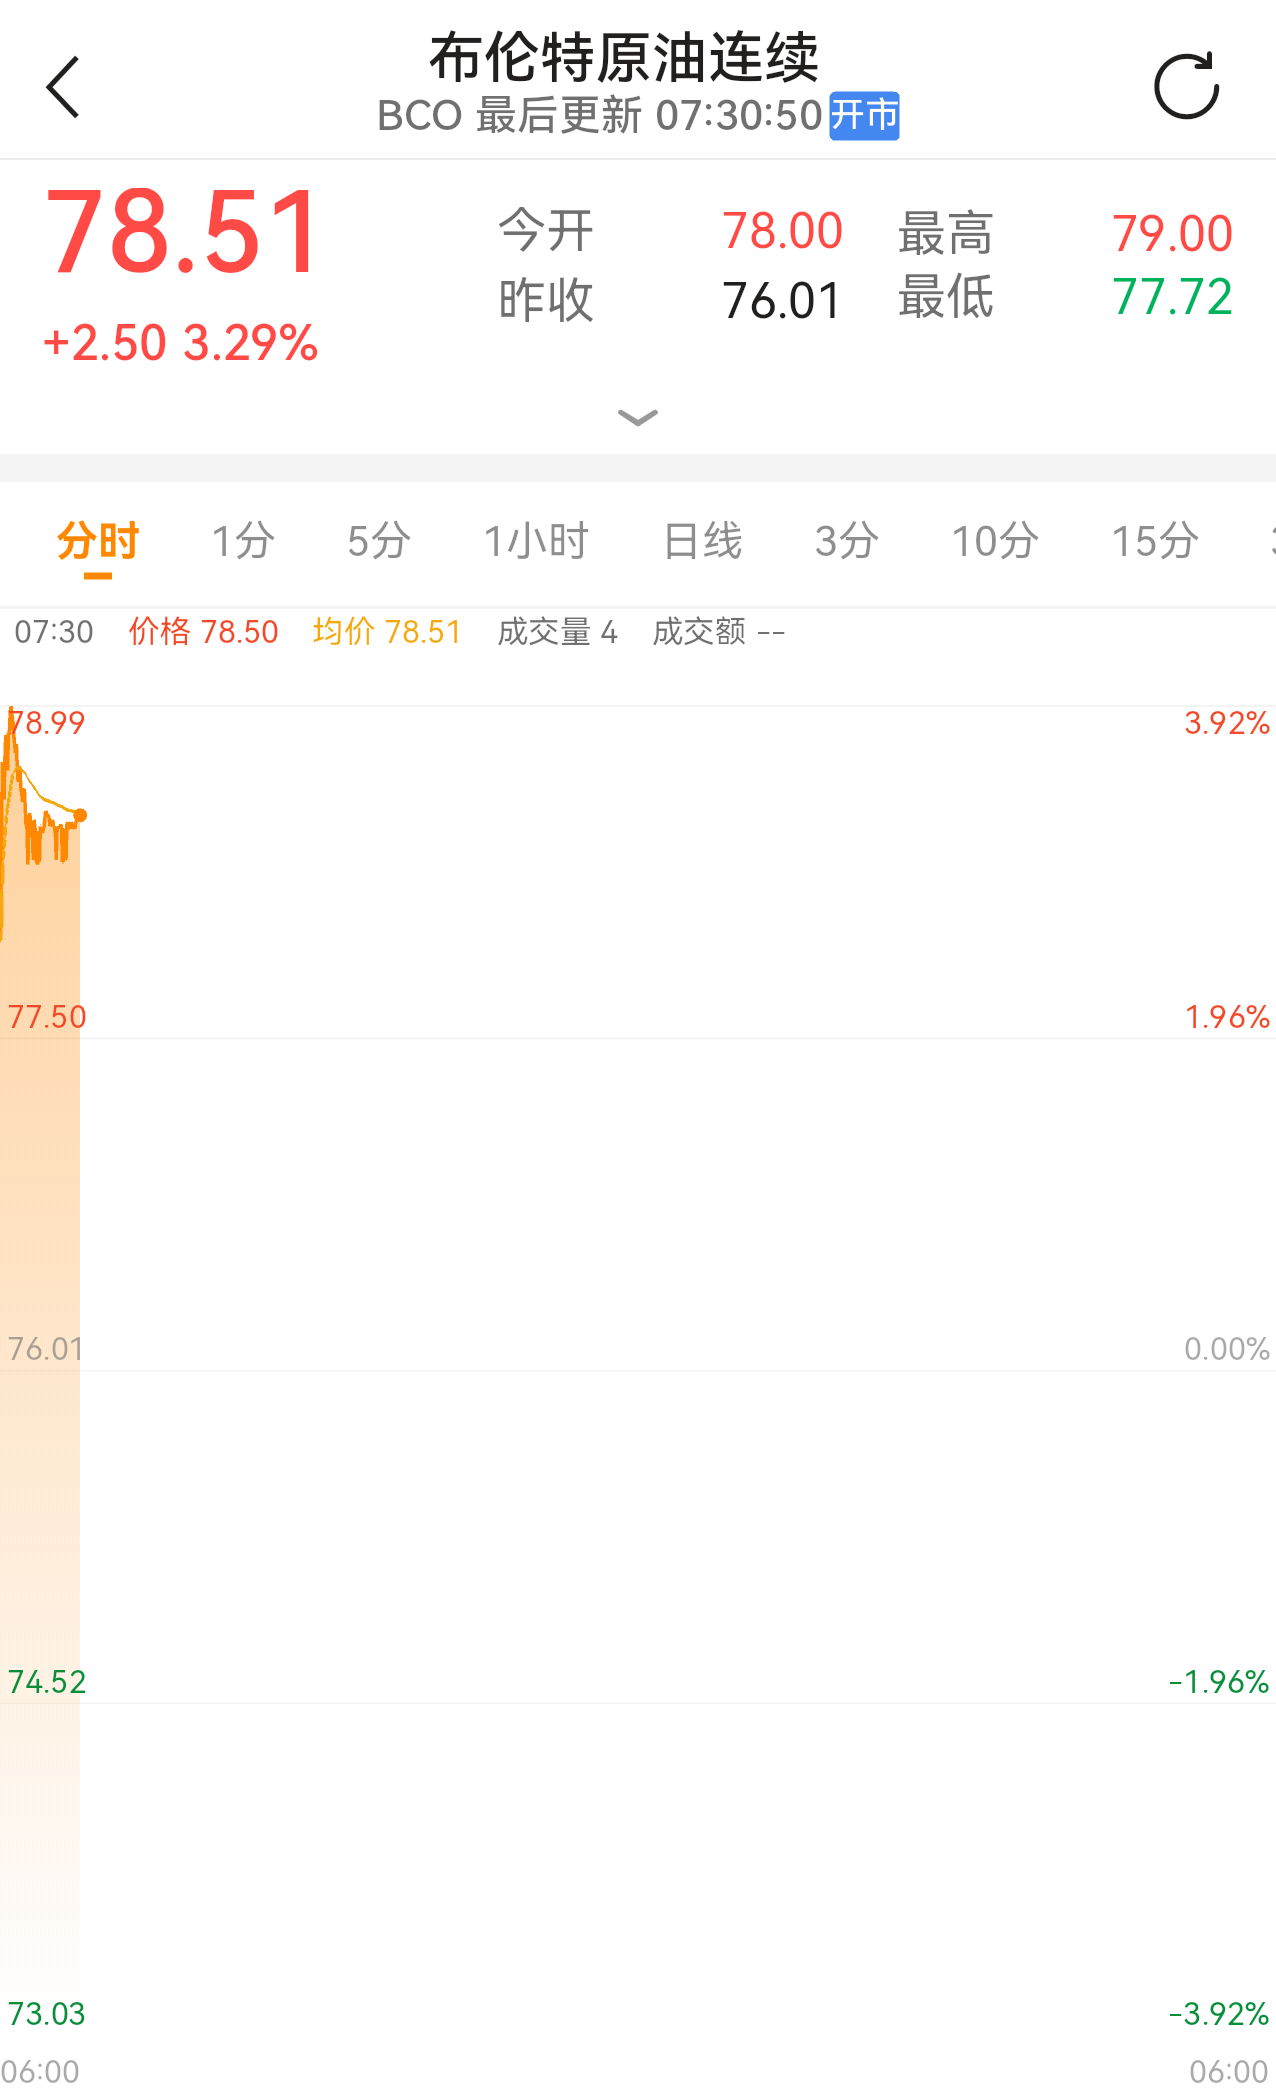Switch to the 5分 chart tab
Image resolution: width=1276 pixels, height=2091 pixels.
click(x=379, y=541)
